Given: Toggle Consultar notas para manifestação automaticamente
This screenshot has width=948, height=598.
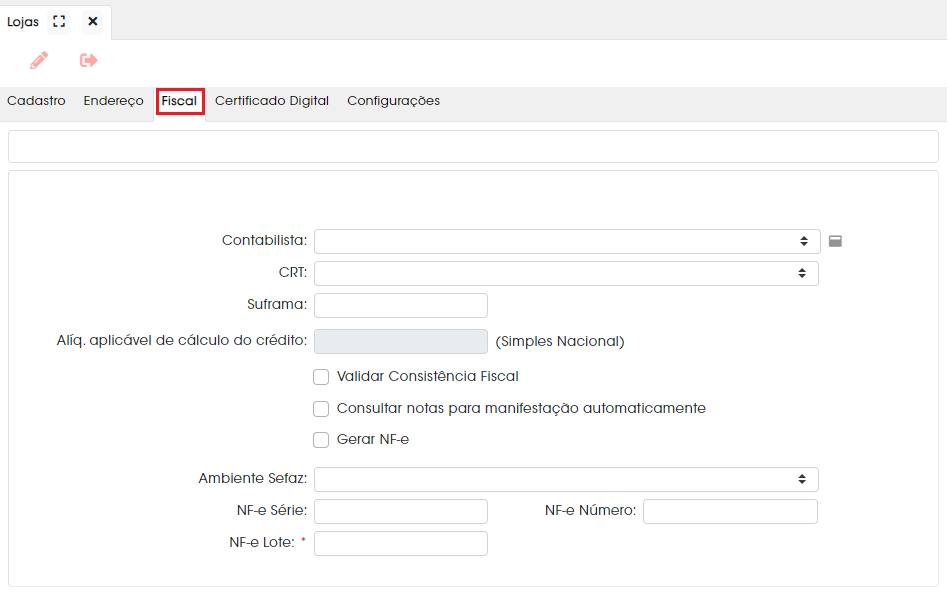Looking at the screenshot, I should pos(321,409).
